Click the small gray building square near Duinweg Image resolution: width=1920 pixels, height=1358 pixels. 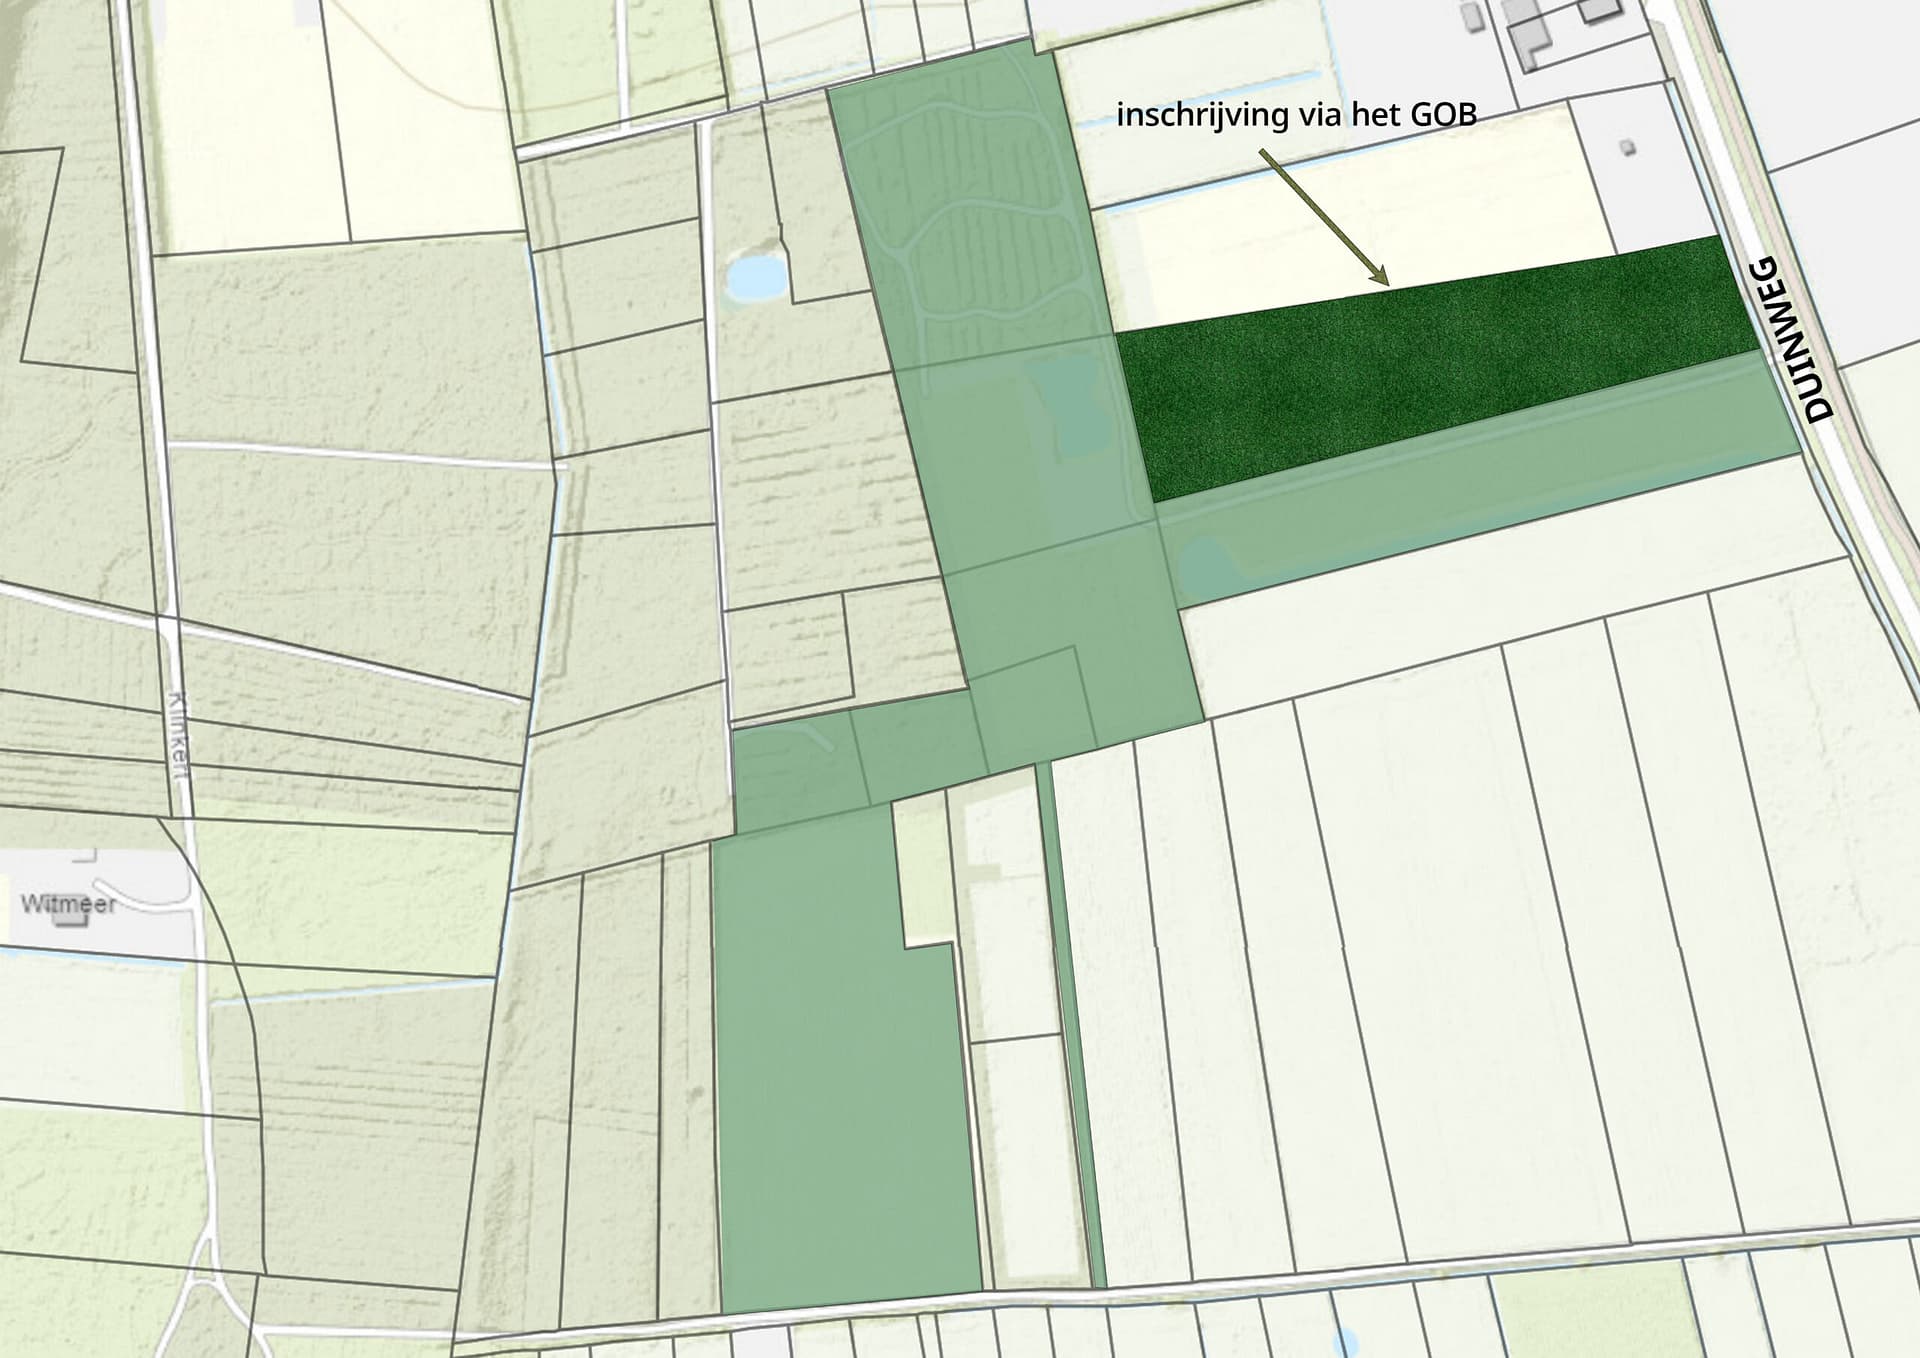point(1628,148)
